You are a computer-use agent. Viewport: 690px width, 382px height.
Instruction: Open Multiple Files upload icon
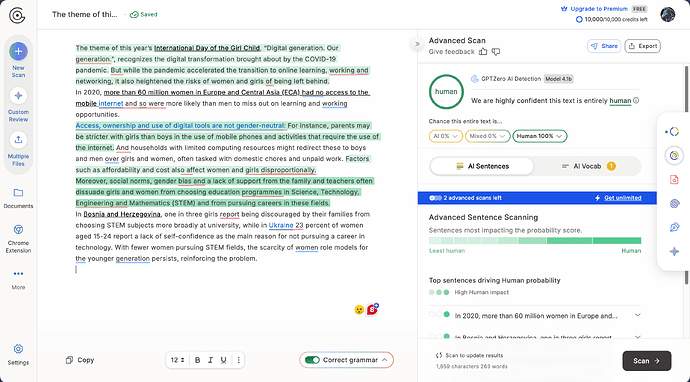coord(18,140)
